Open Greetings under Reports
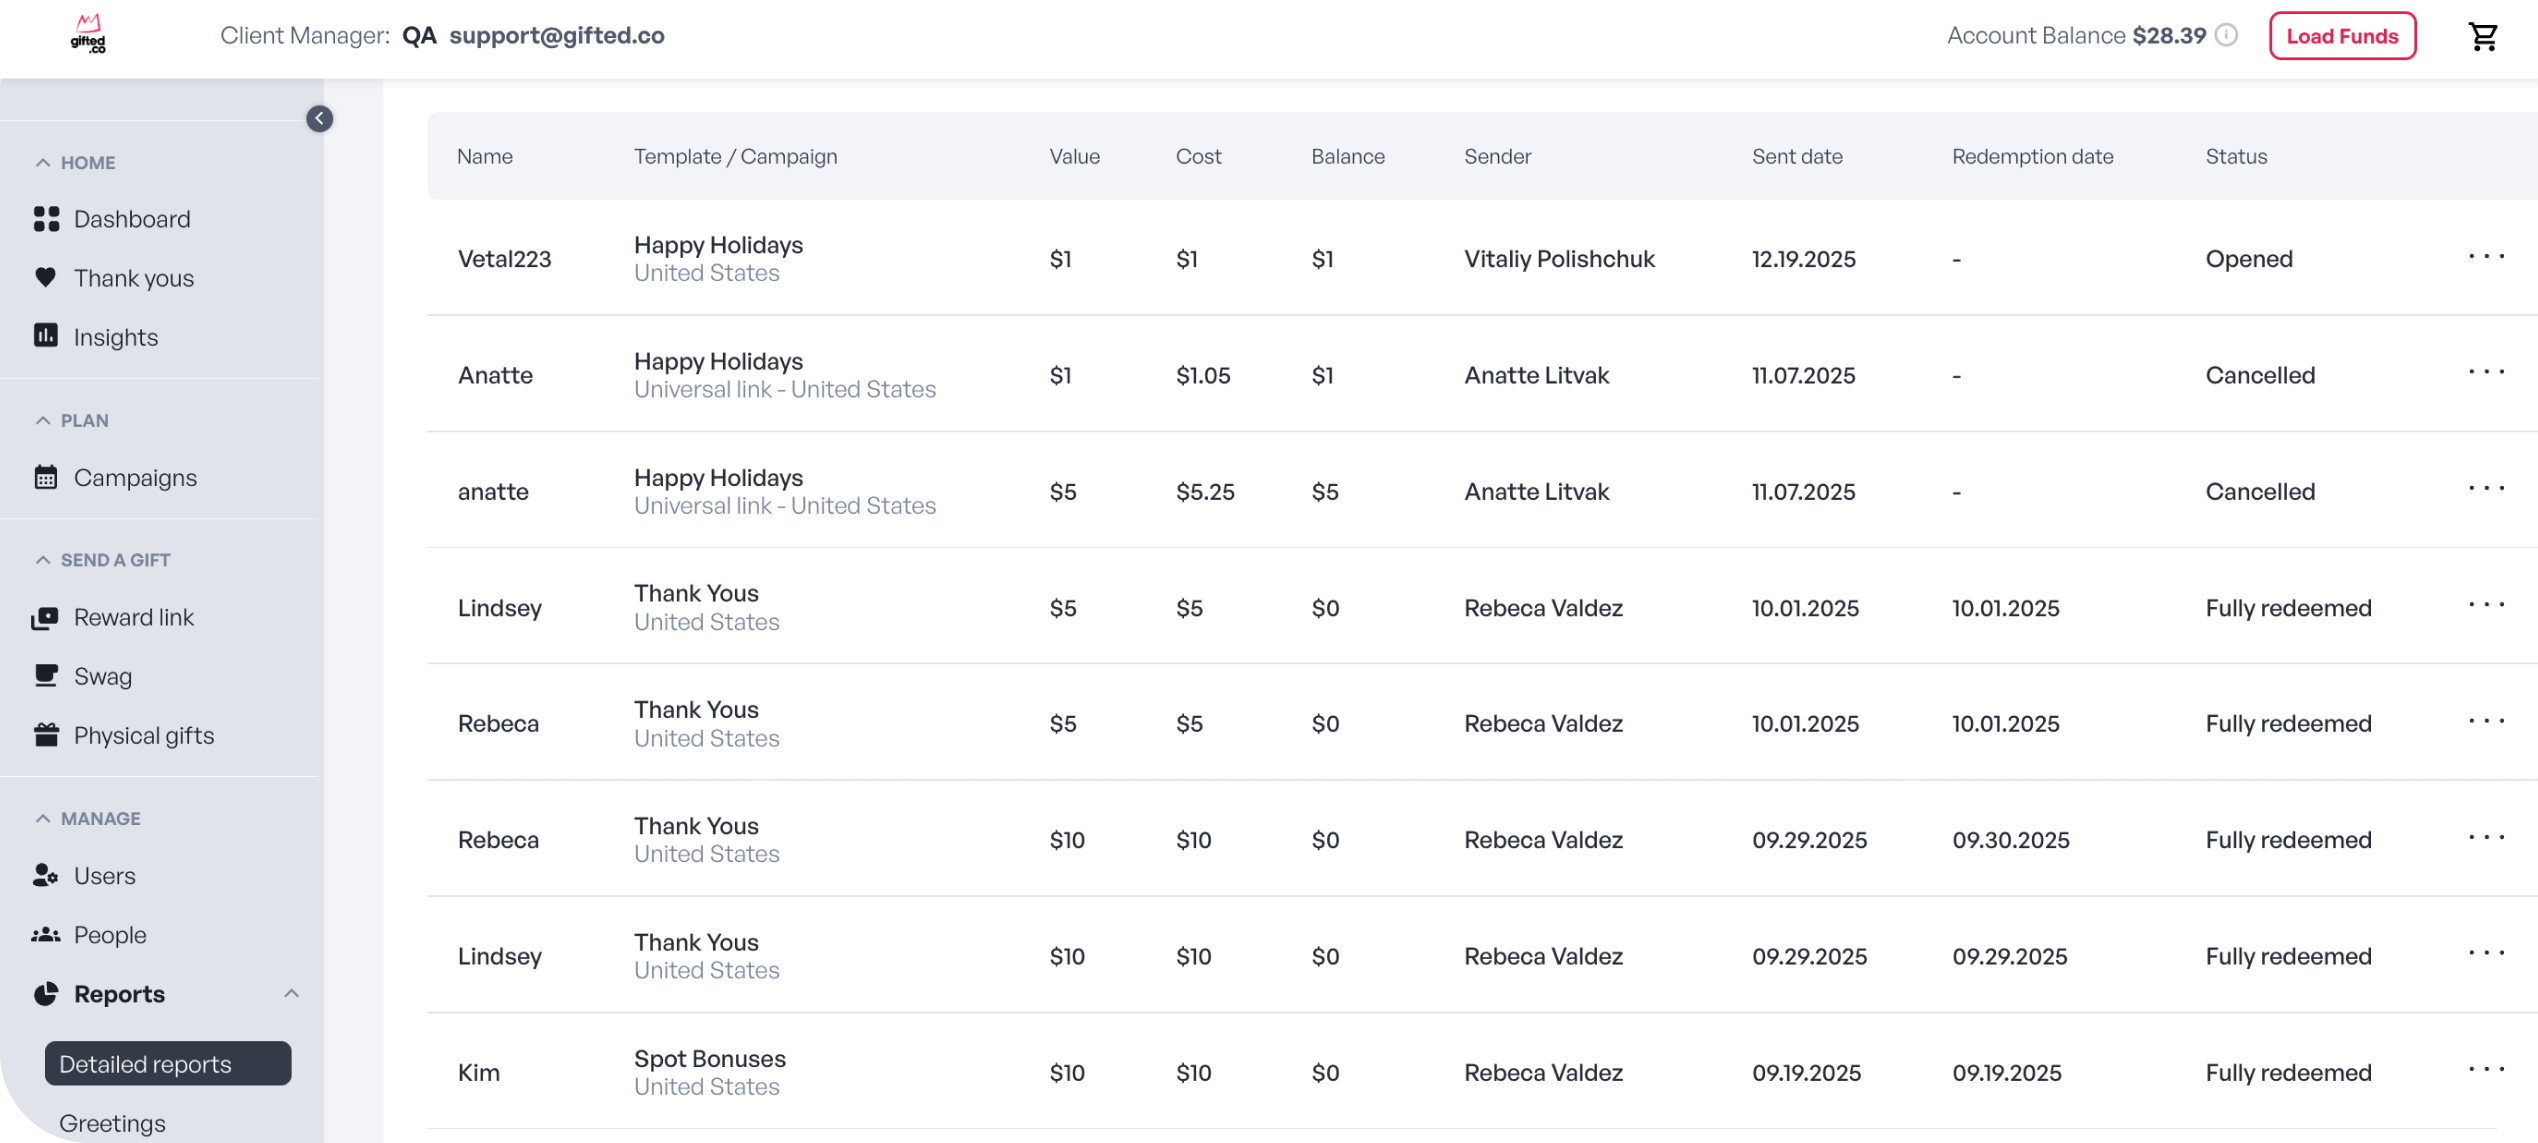This screenshot has width=2538, height=1143. 112,1122
